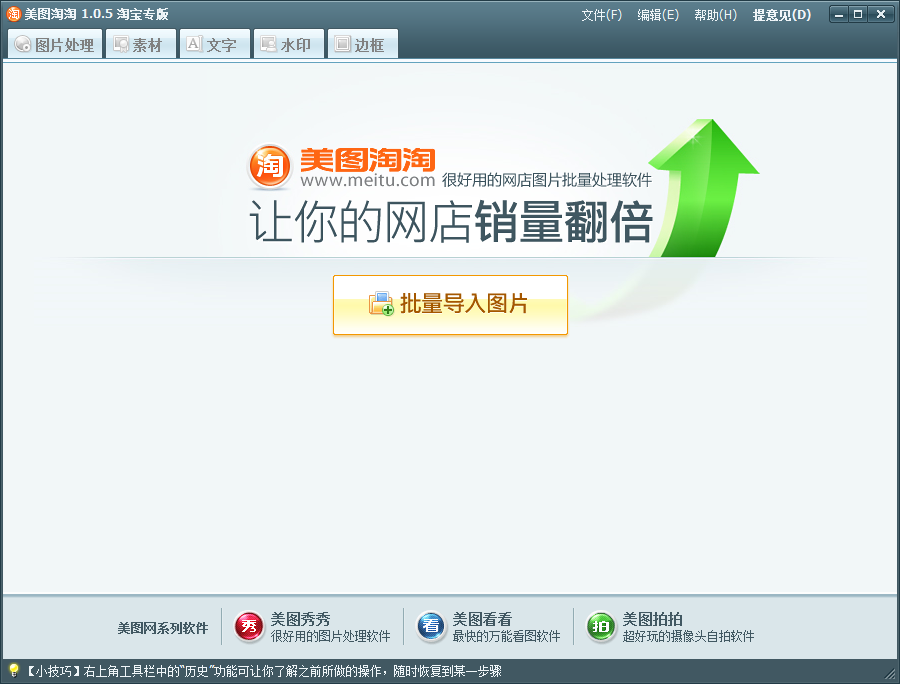Screen dimensions: 900x684
Task: Click the 水印 stamp icon
Action: (x=266, y=43)
